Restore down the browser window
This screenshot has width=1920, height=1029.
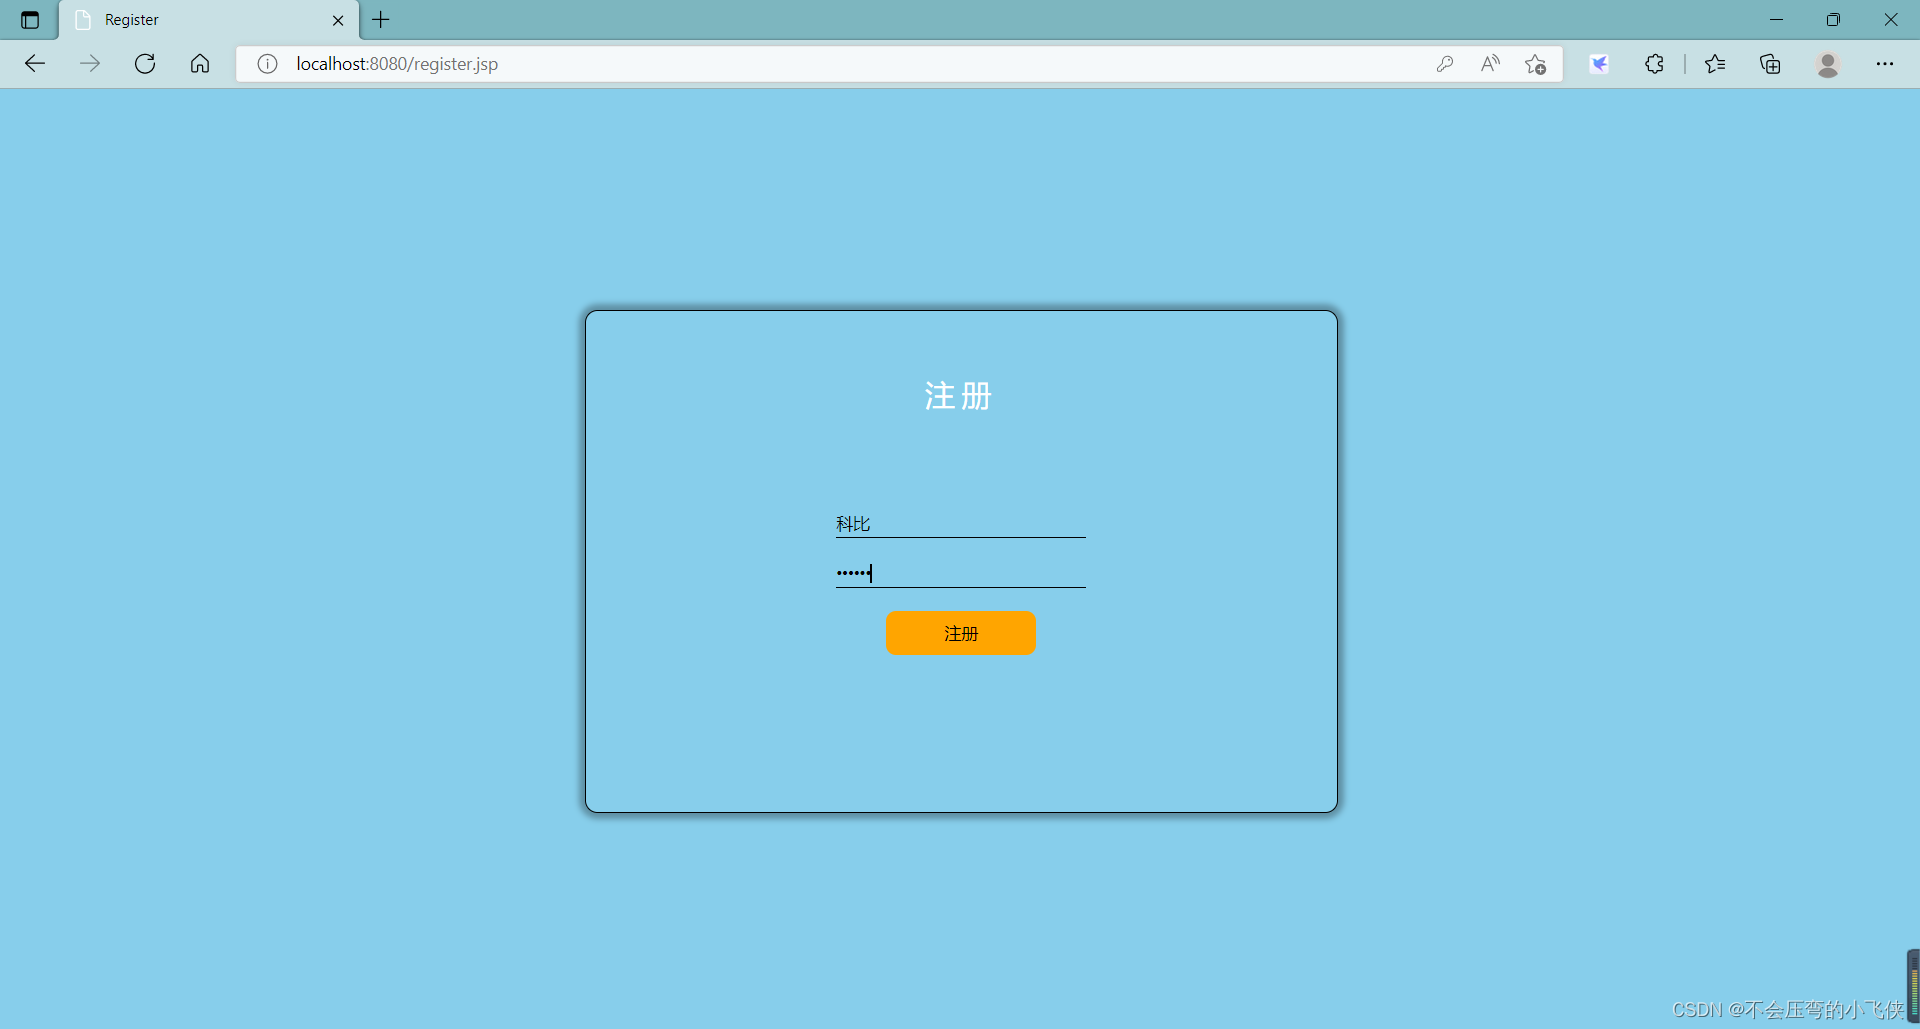pos(1833,20)
